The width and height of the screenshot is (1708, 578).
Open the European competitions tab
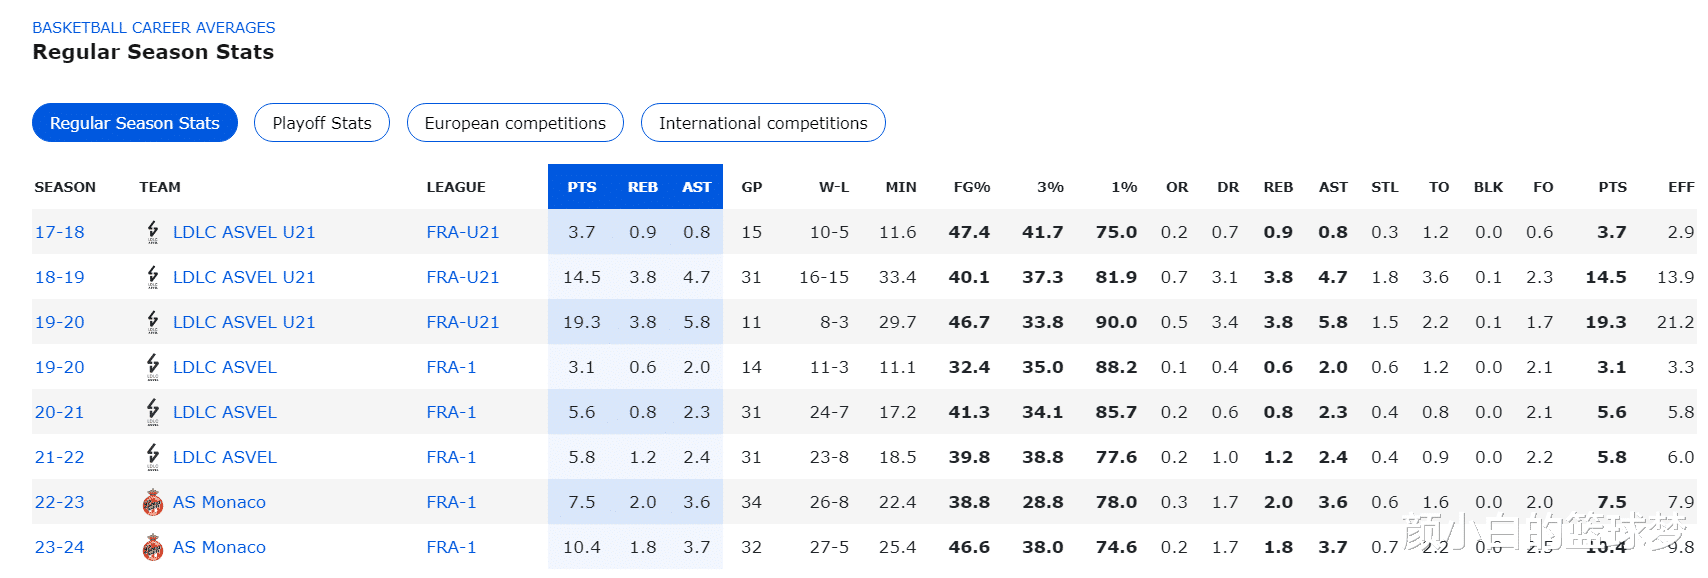click(x=515, y=123)
